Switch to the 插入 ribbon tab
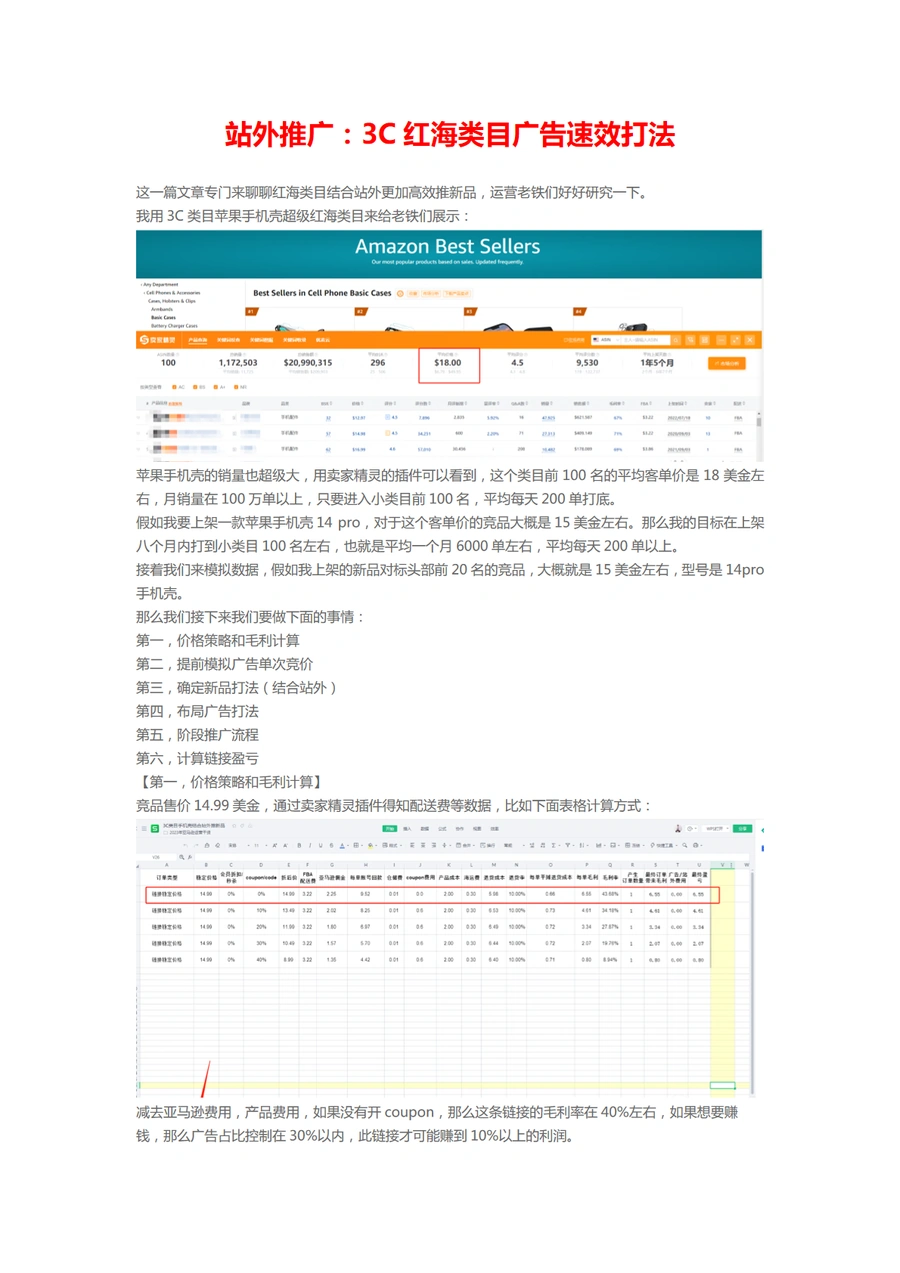The height and width of the screenshot is (1273, 900). (407, 828)
